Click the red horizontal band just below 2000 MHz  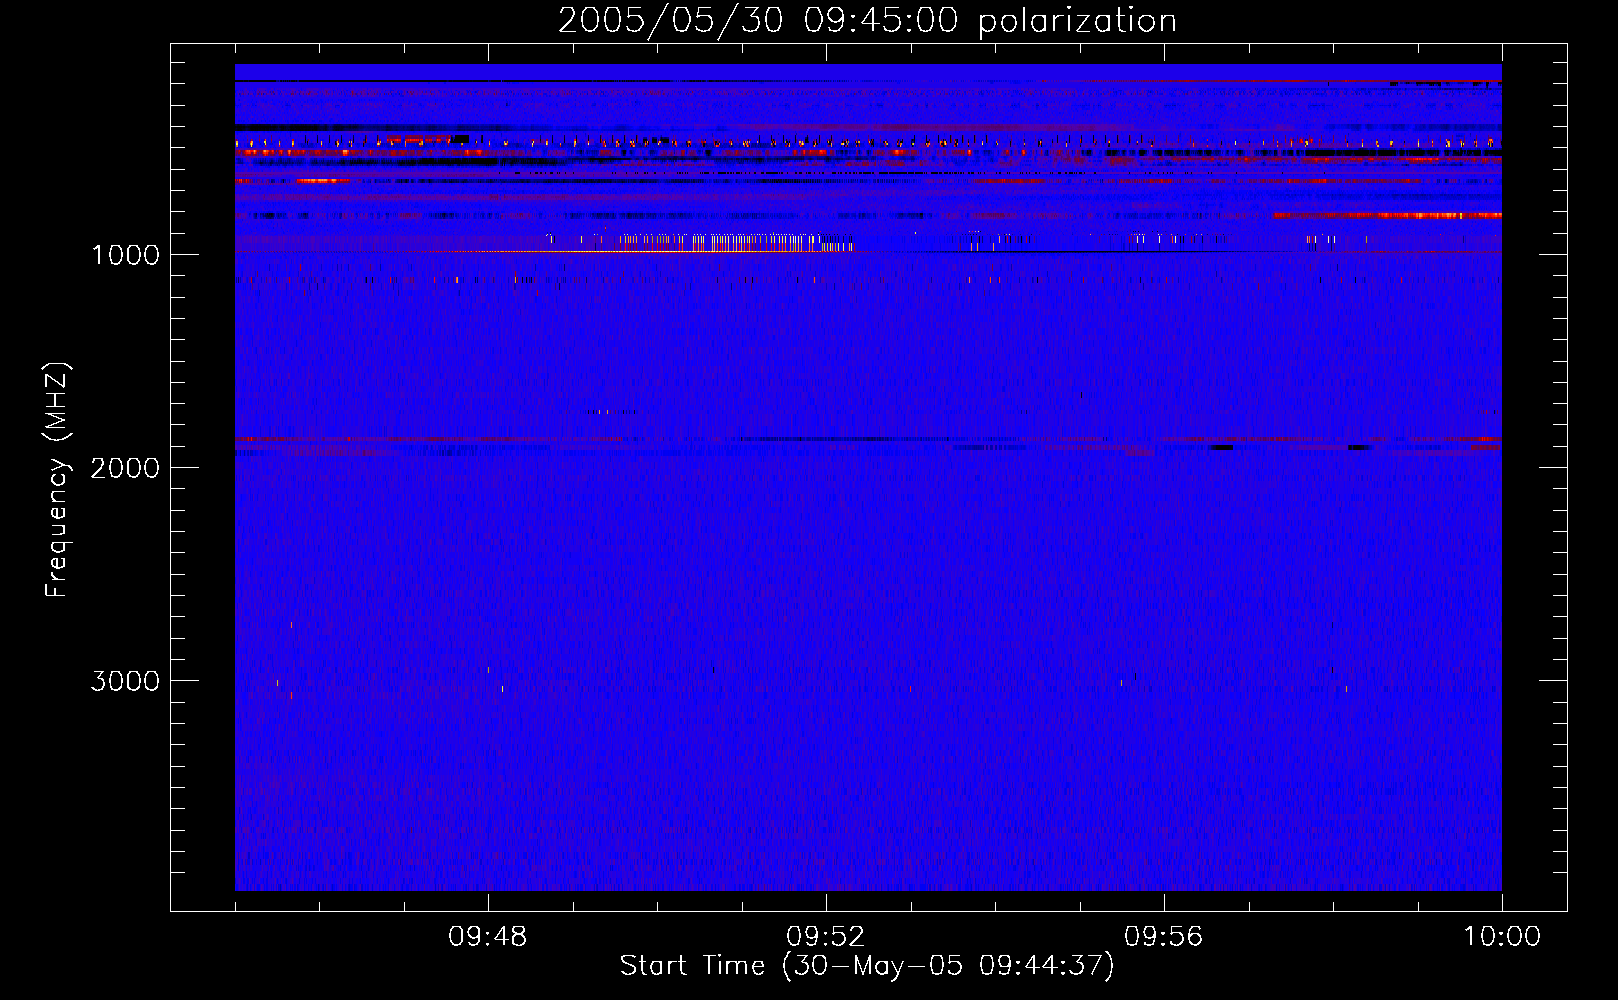tap(867, 440)
